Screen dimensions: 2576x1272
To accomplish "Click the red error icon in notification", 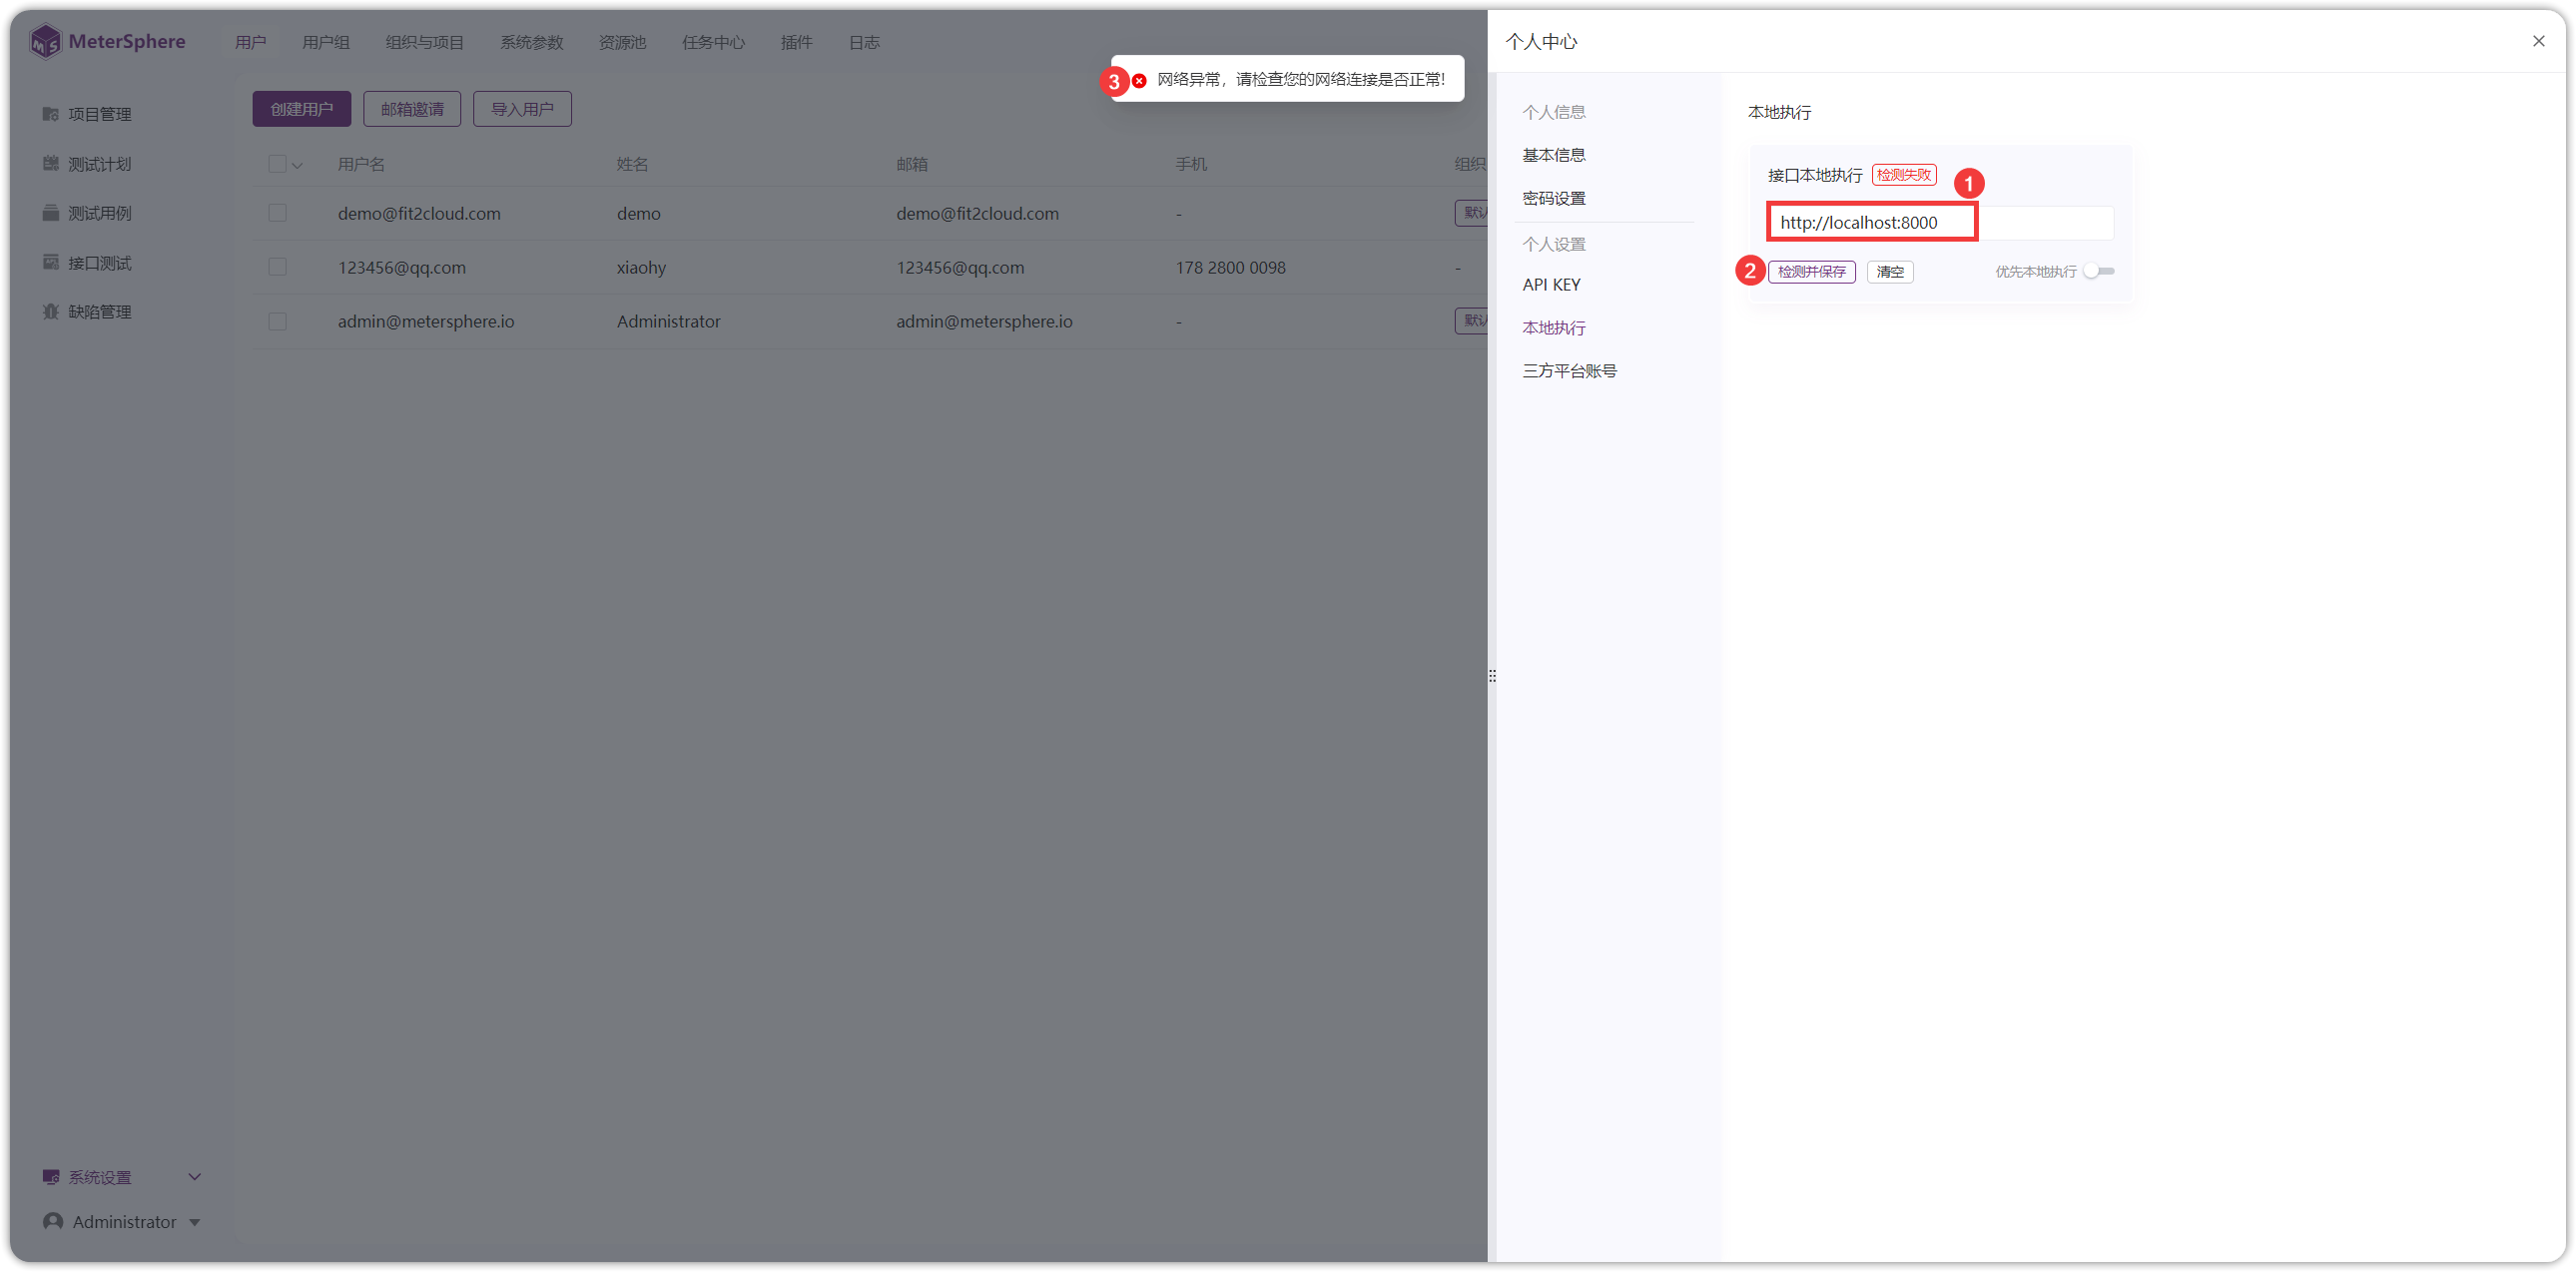I will 1139,80.
